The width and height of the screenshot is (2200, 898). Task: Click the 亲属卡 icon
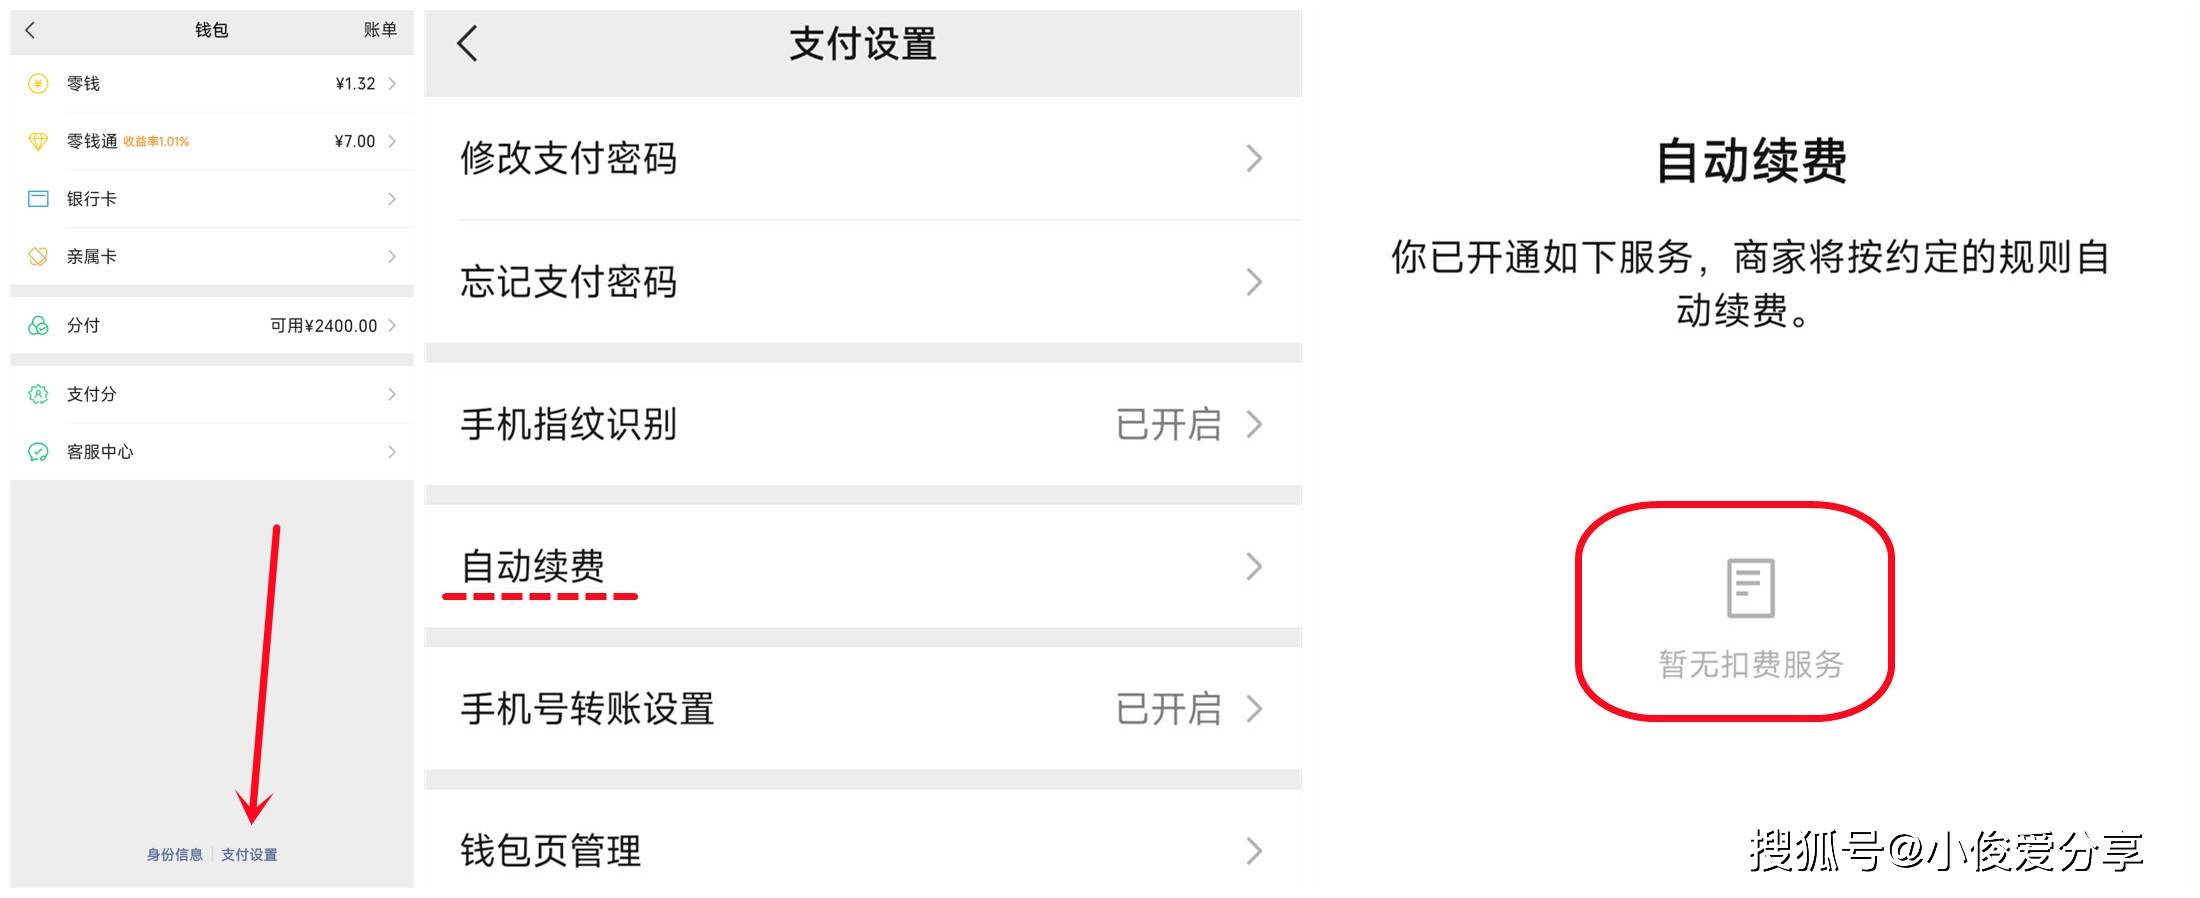tap(38, 257)
